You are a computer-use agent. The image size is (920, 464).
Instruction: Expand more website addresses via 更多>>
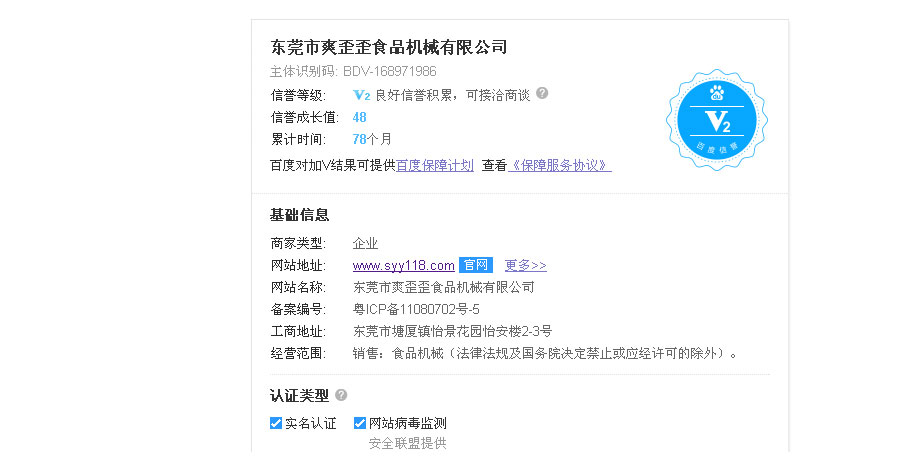(x=525, y=265)
